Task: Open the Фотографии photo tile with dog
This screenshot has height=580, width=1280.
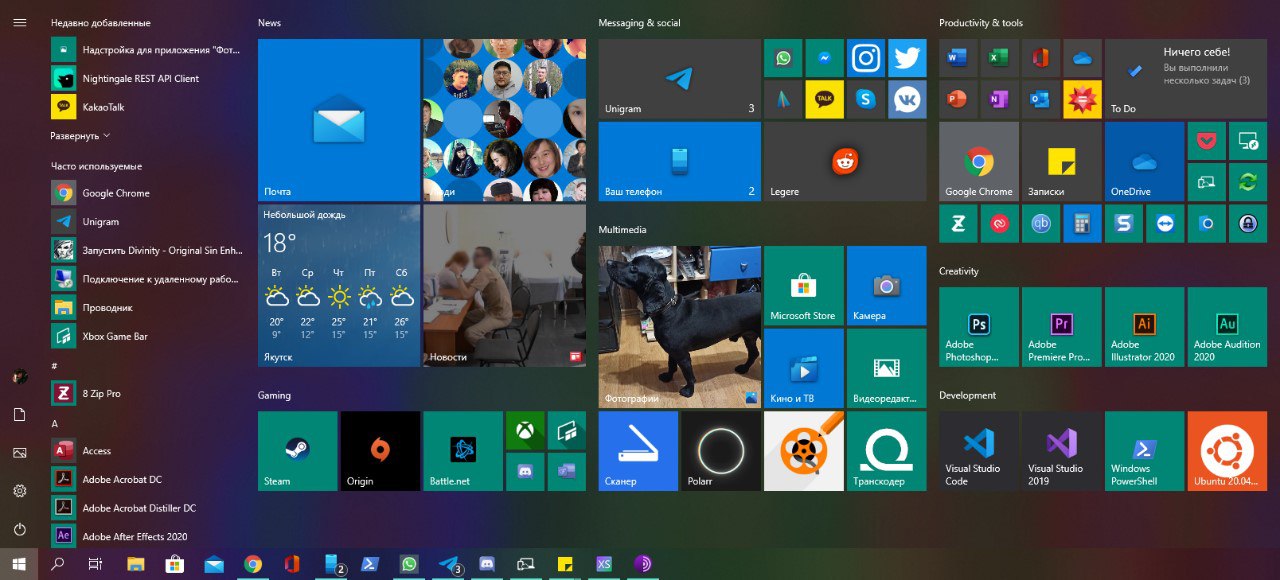Action: coord(680,327)
